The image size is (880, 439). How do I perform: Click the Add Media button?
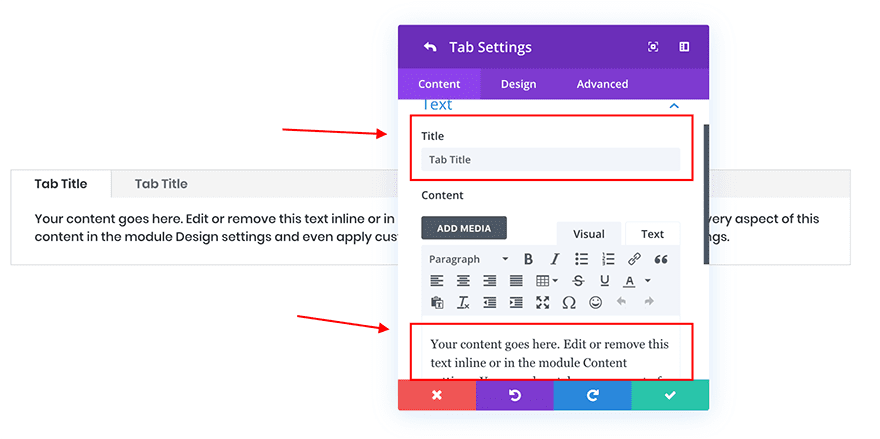click(464, 228)
